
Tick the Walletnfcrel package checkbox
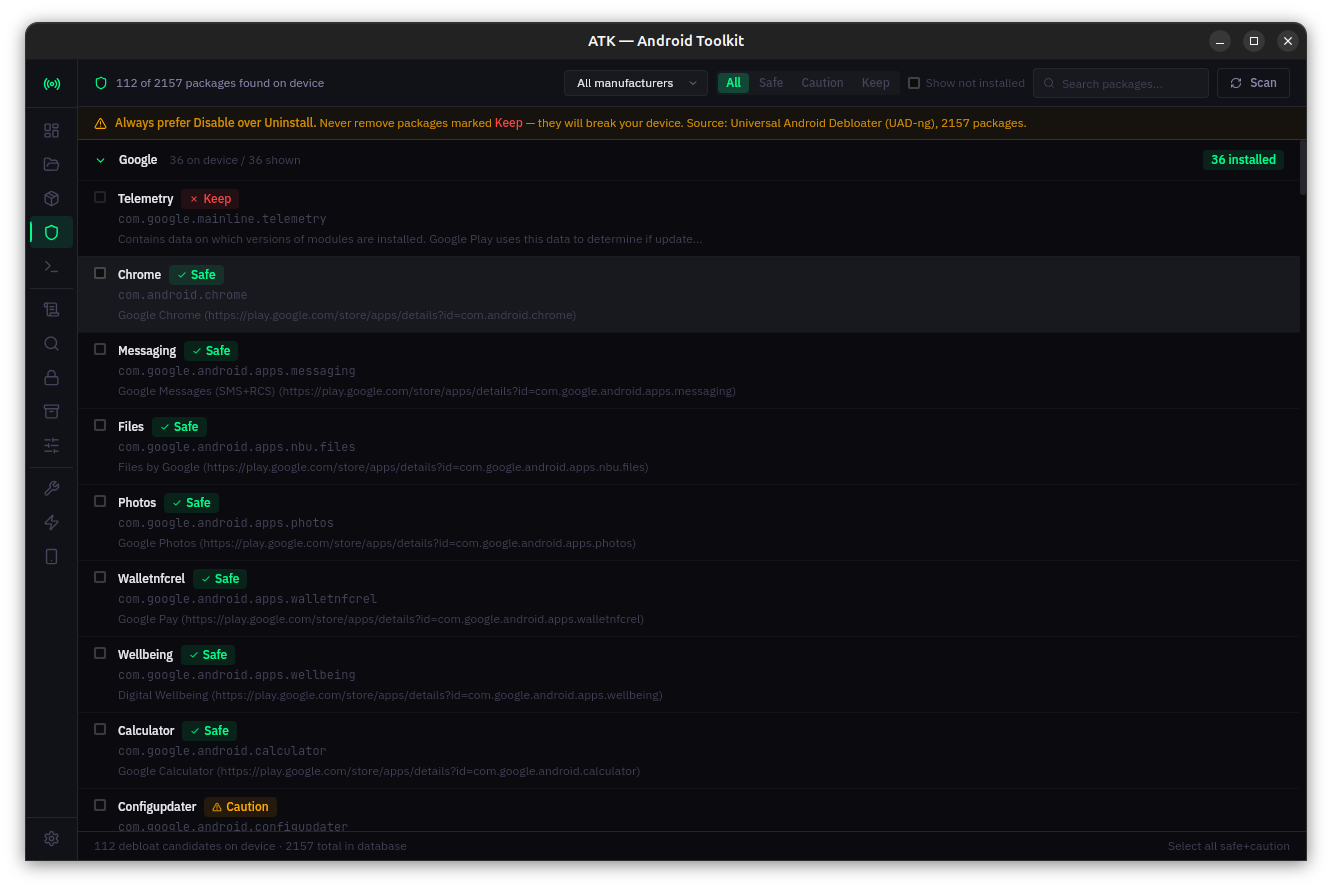tap(100, 577)
